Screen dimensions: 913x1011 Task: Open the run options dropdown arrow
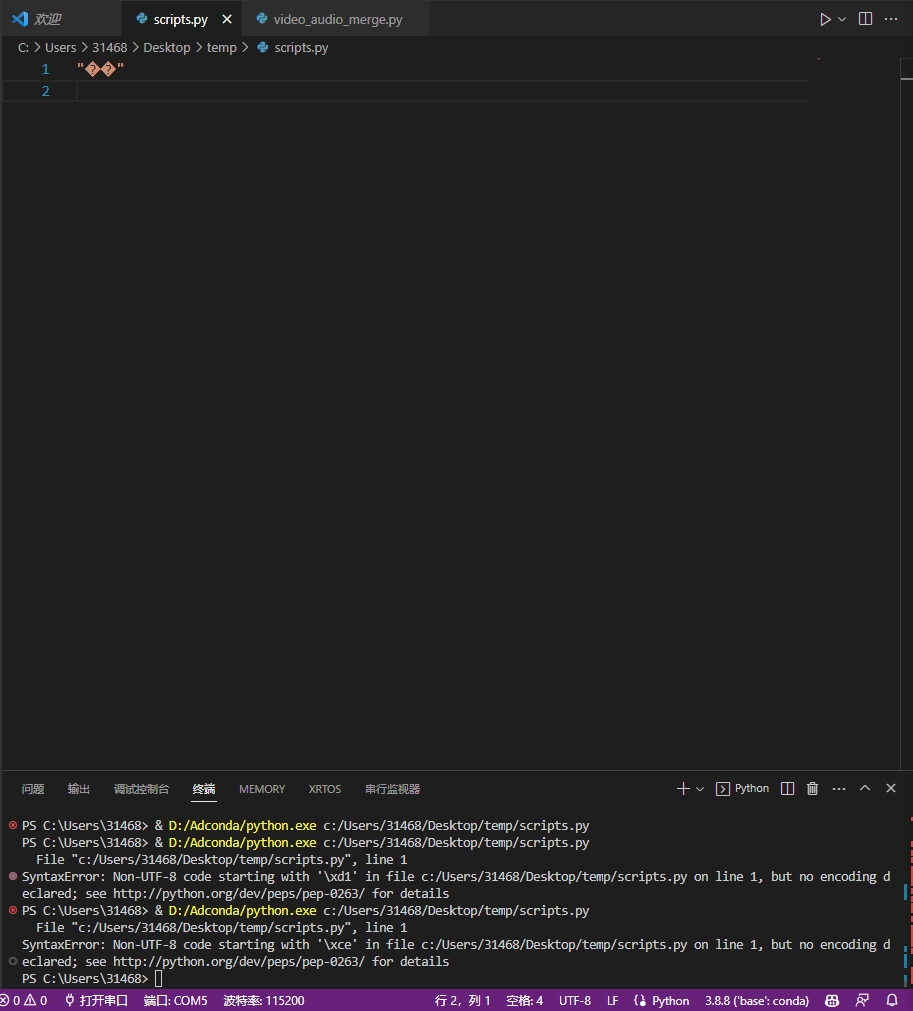tap(842, 19)
